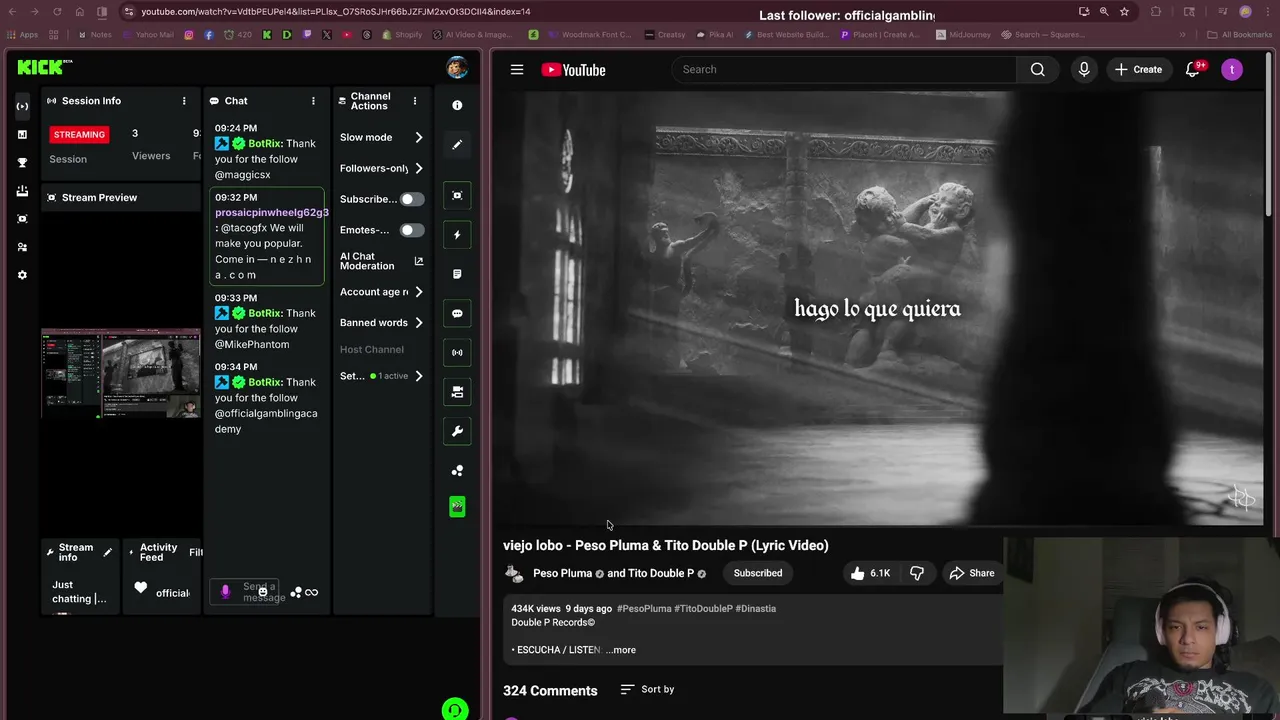The width and height of the screenshot is (1280, 720).
Task: Start voice search with microphone icon
Action: (1084, 70)
